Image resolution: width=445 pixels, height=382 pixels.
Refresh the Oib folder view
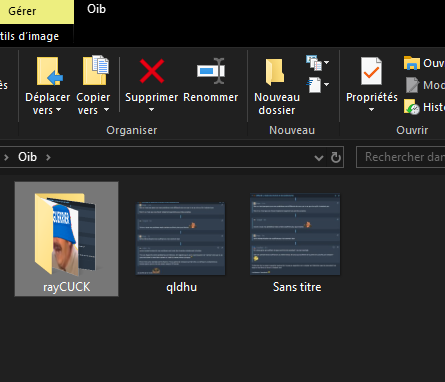[x=336, y=157]
